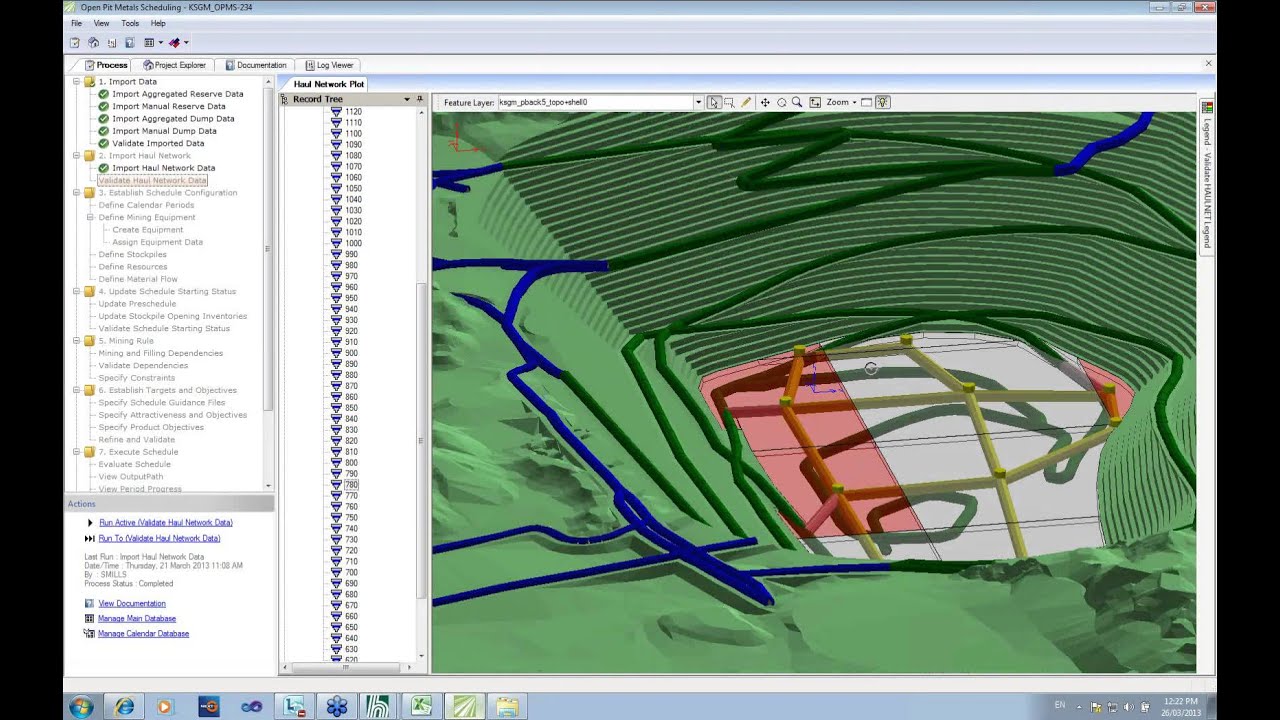This screenshot has height=720, width=1280.
Task: Pin the Record Tree panel
Action: click(420, 99)
